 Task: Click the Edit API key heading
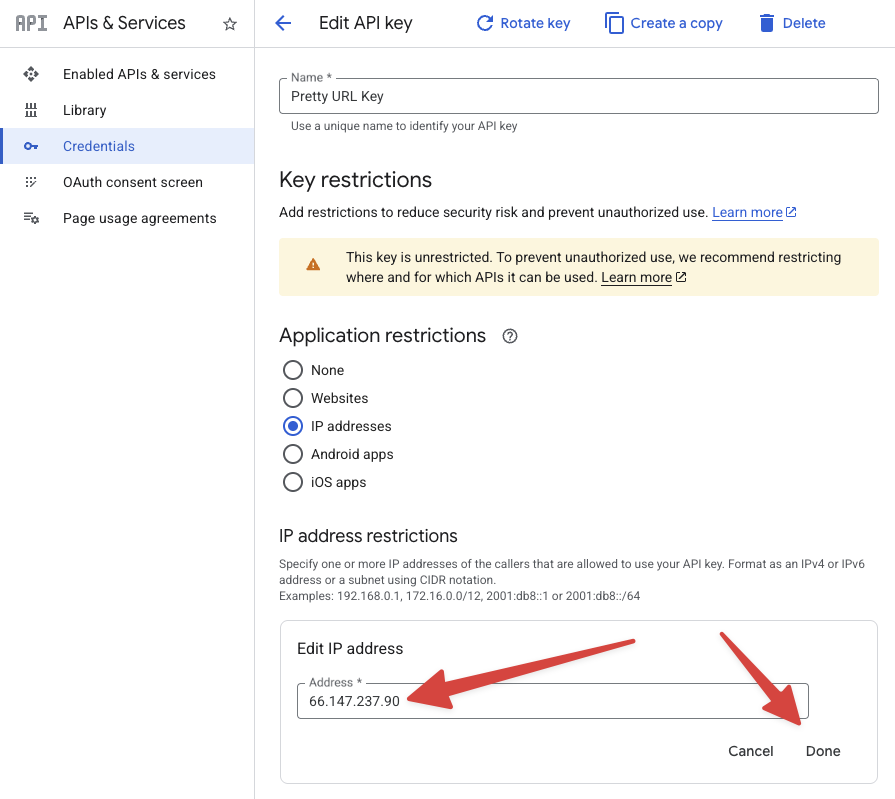tap(365, 23)
